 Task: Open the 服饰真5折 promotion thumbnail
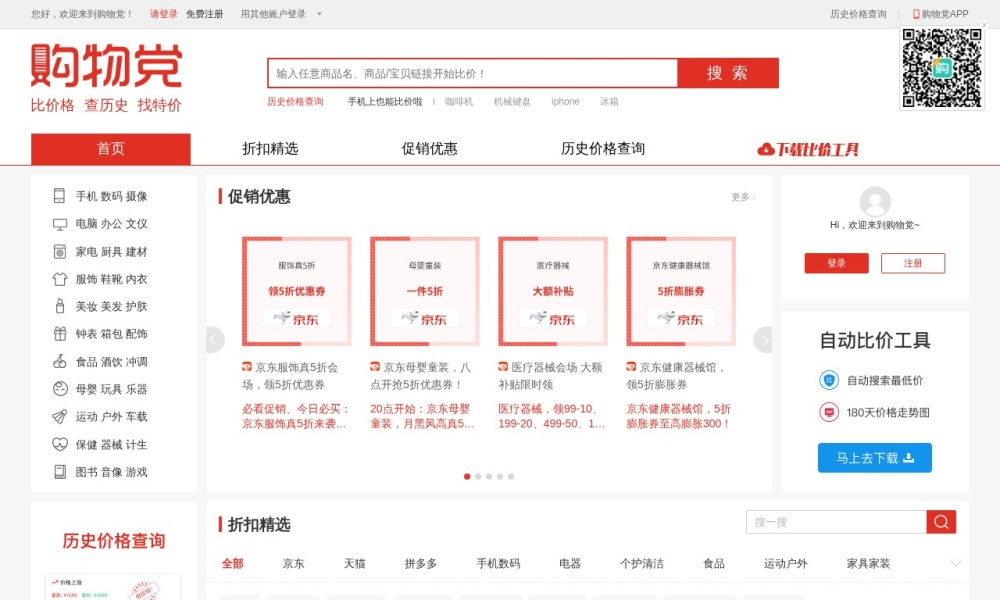pyautogui.click(x=297, y=291)
